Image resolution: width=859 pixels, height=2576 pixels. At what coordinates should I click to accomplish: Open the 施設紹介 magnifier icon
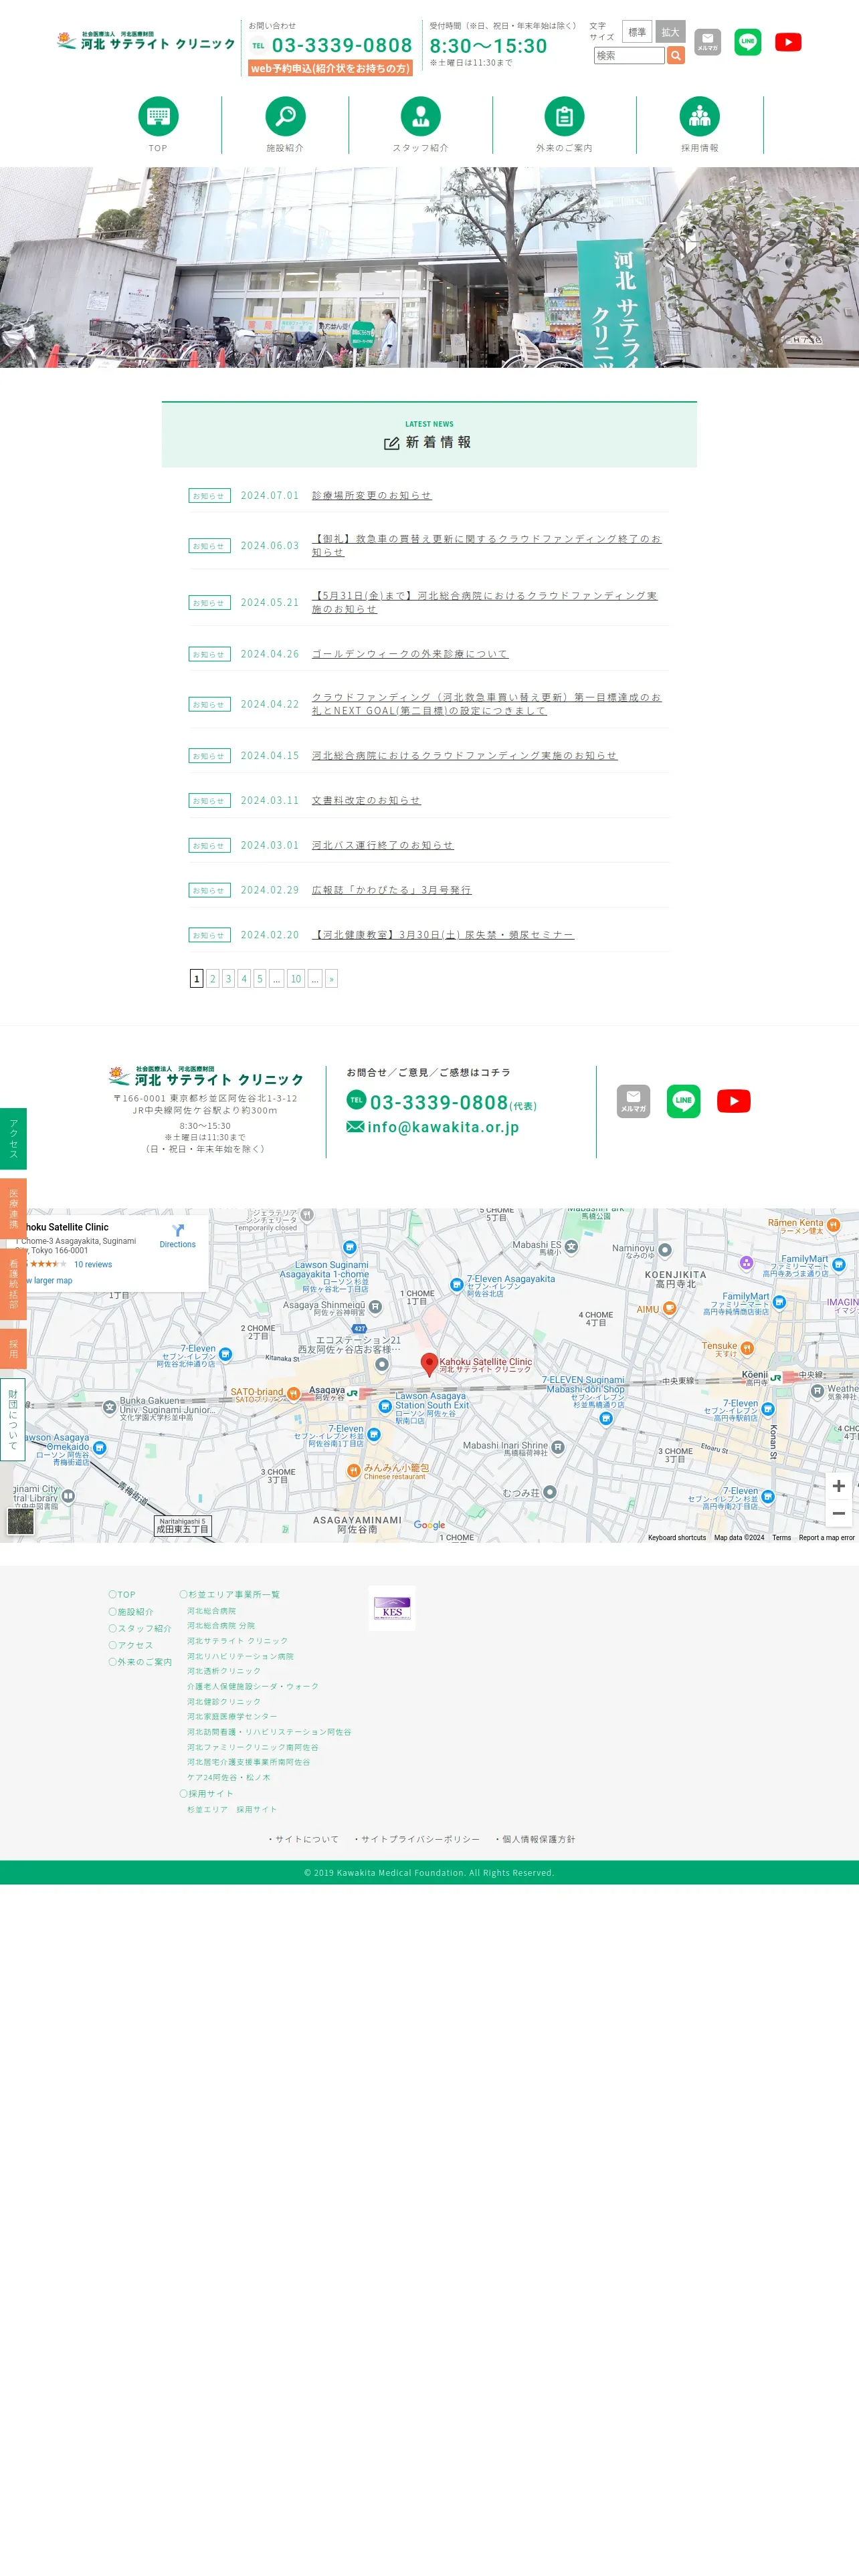coord(285,116)
